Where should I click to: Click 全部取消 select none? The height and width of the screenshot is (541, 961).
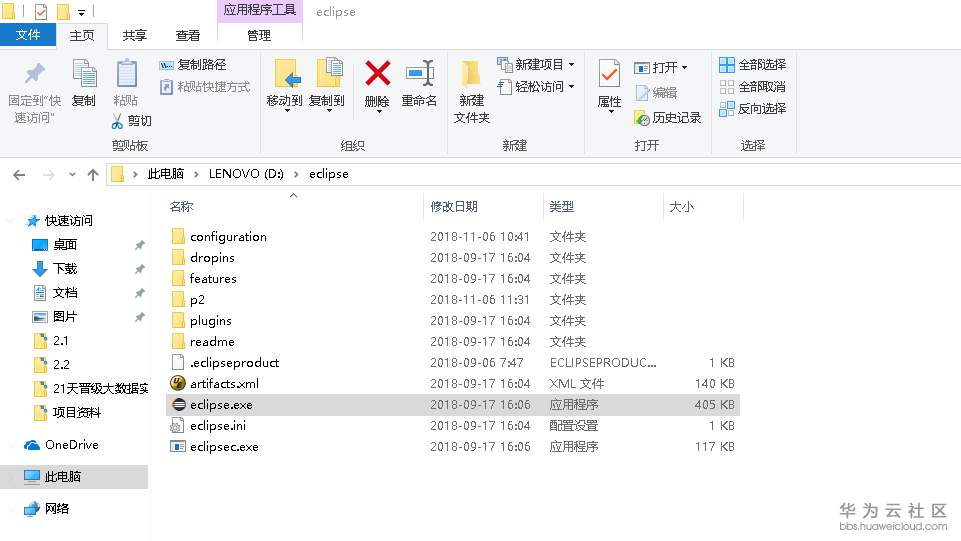[x=753, y=86]
